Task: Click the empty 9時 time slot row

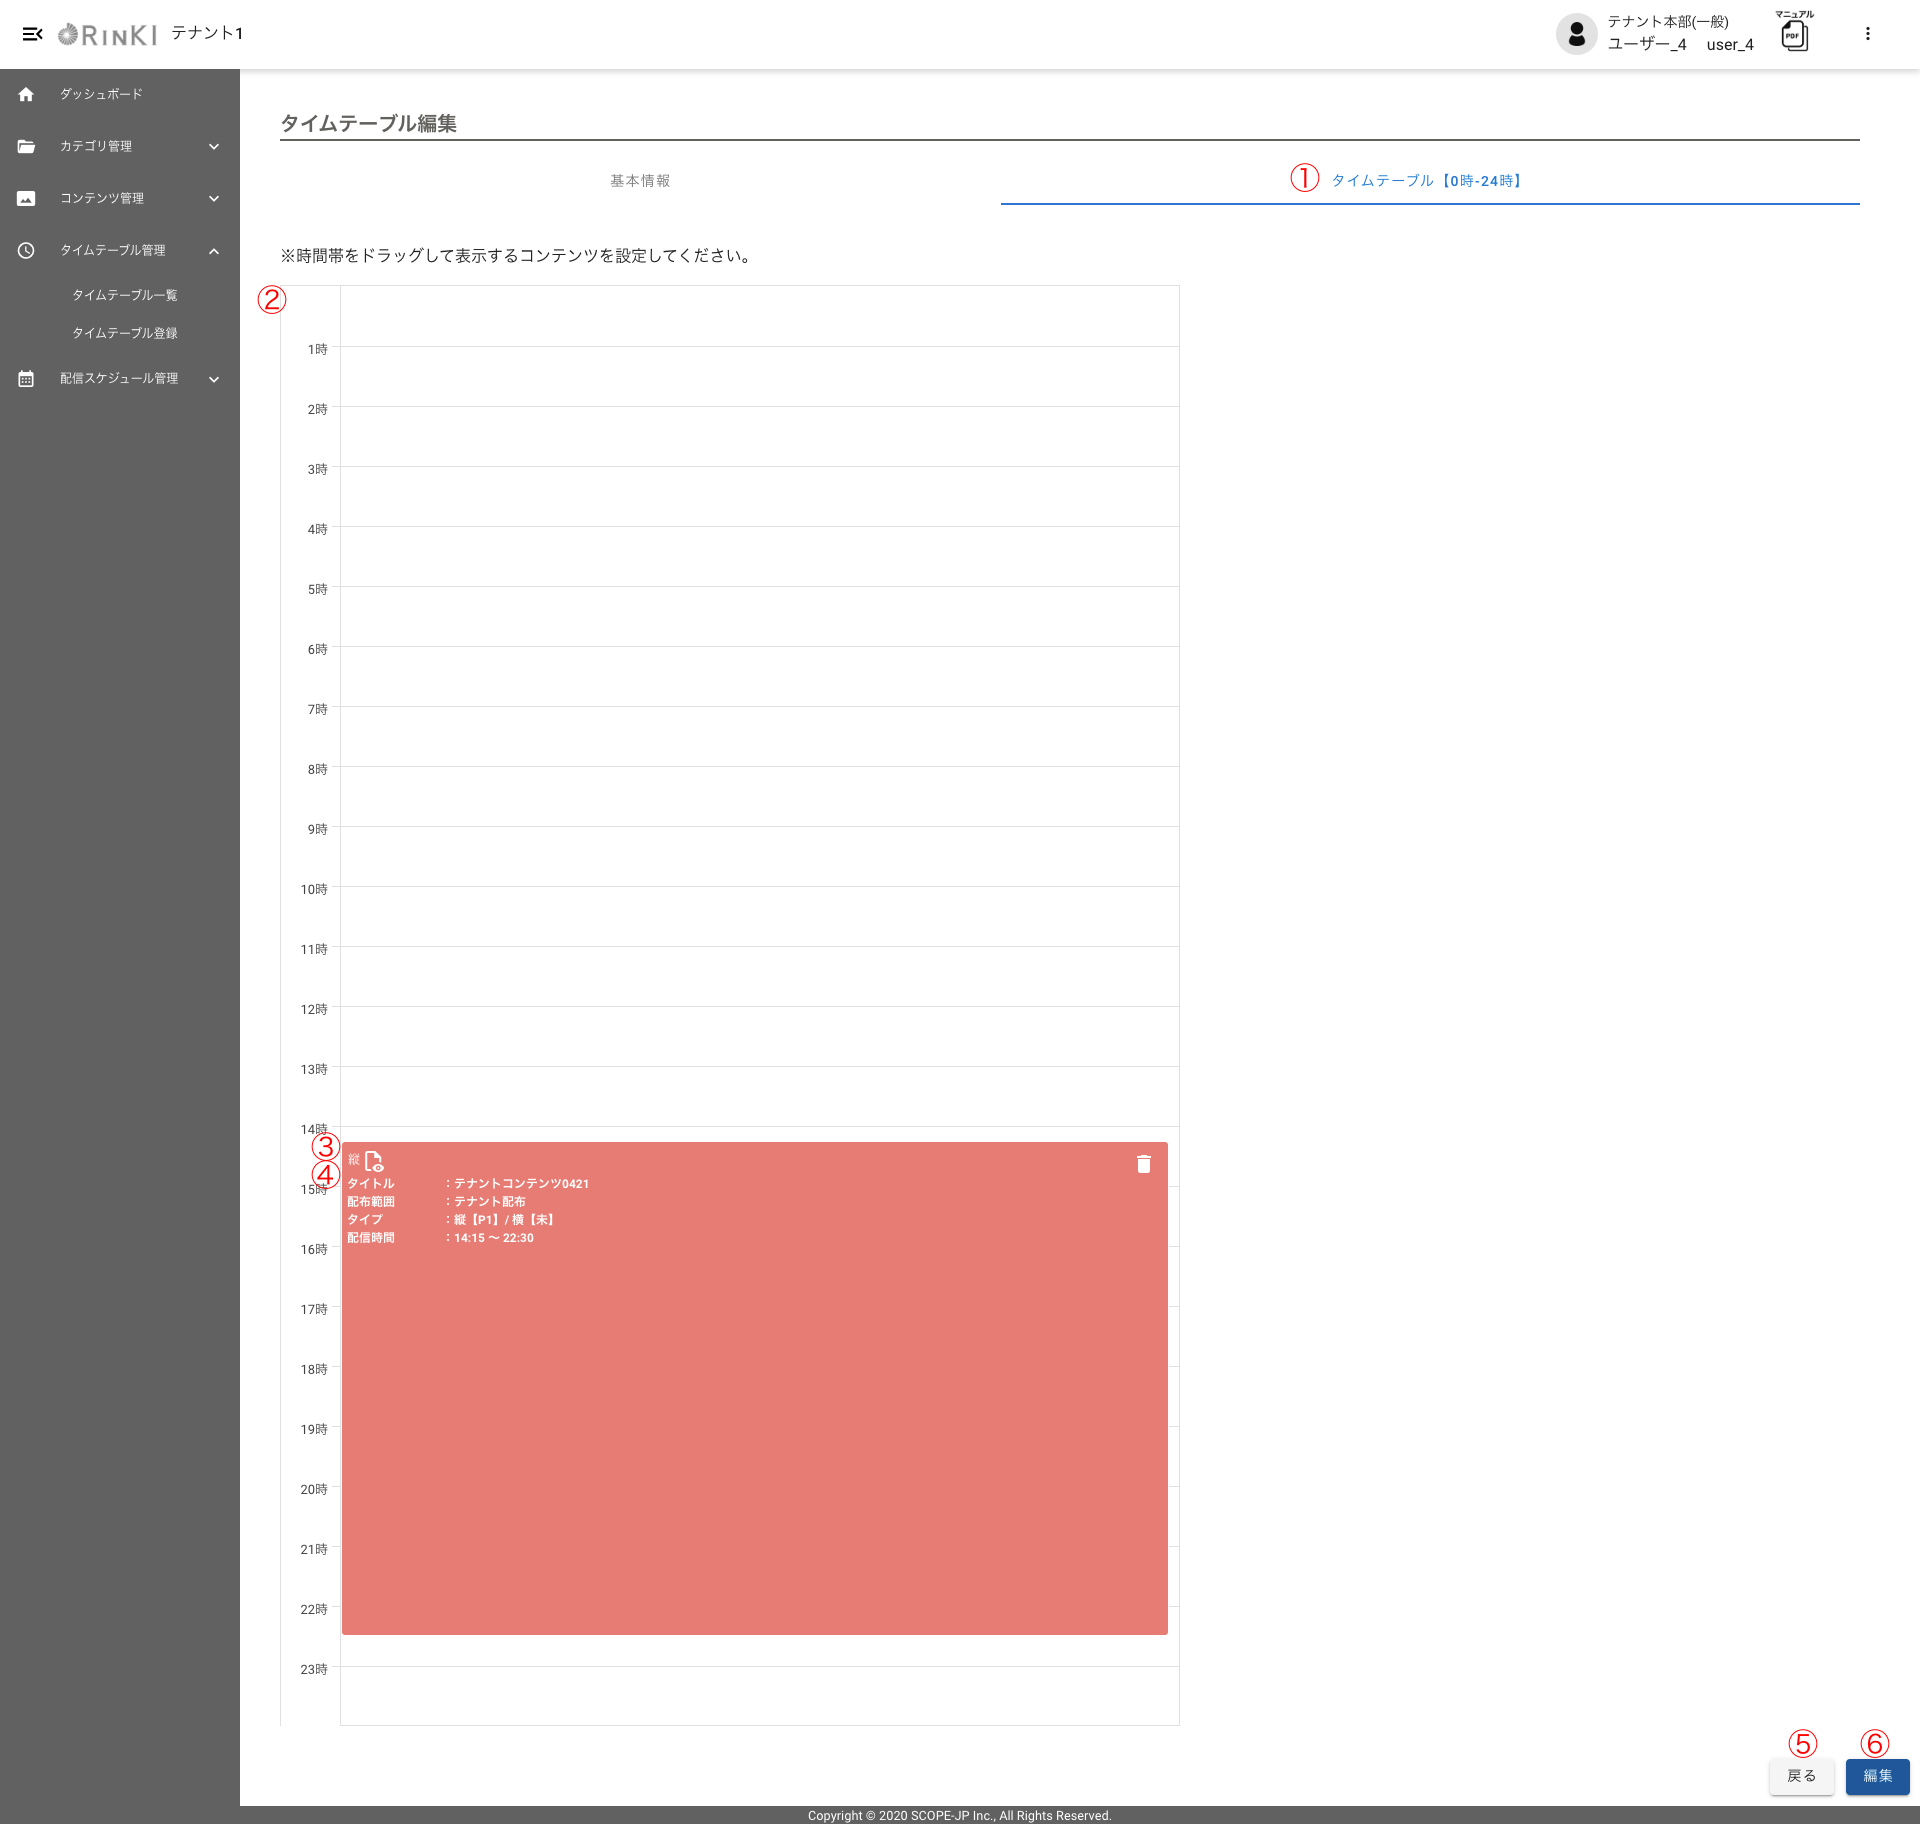Action: tap(759, 856)
